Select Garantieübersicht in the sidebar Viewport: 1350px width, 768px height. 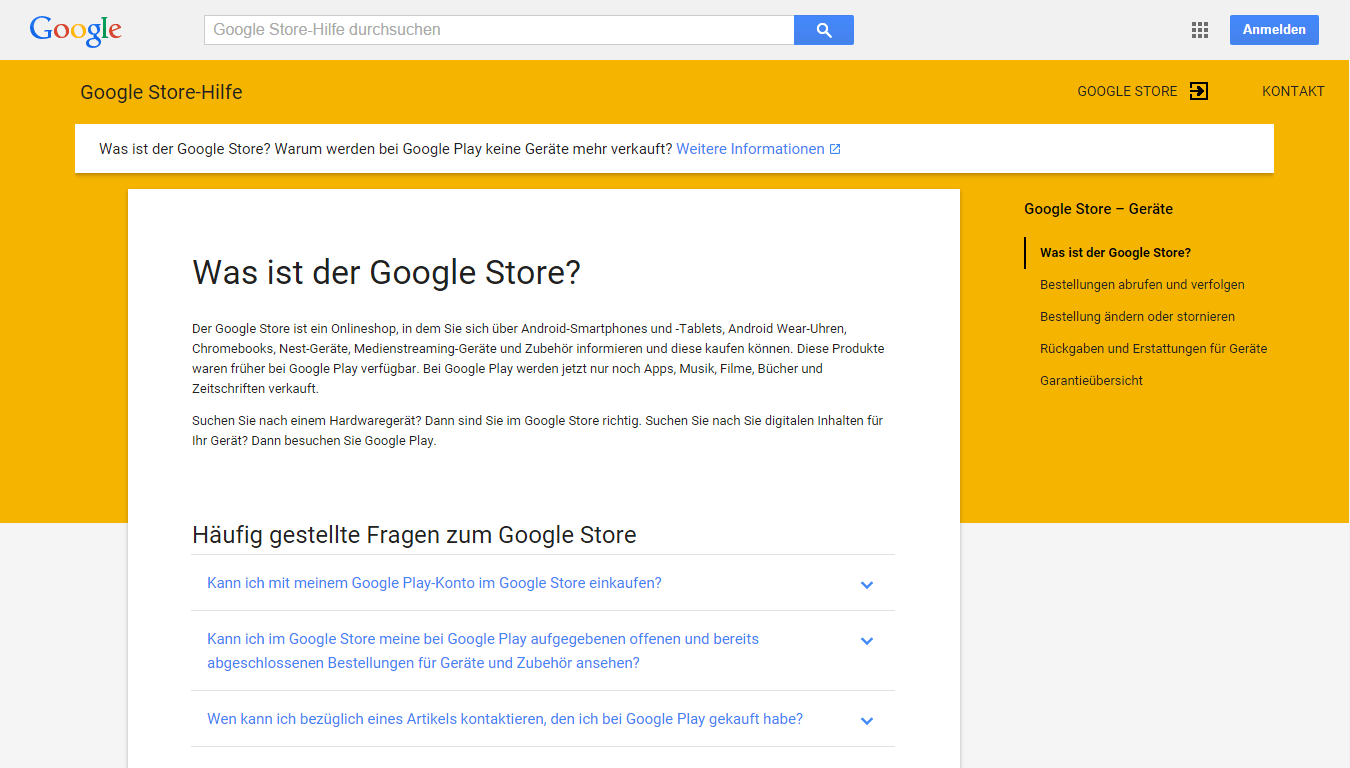(1091, 381)
